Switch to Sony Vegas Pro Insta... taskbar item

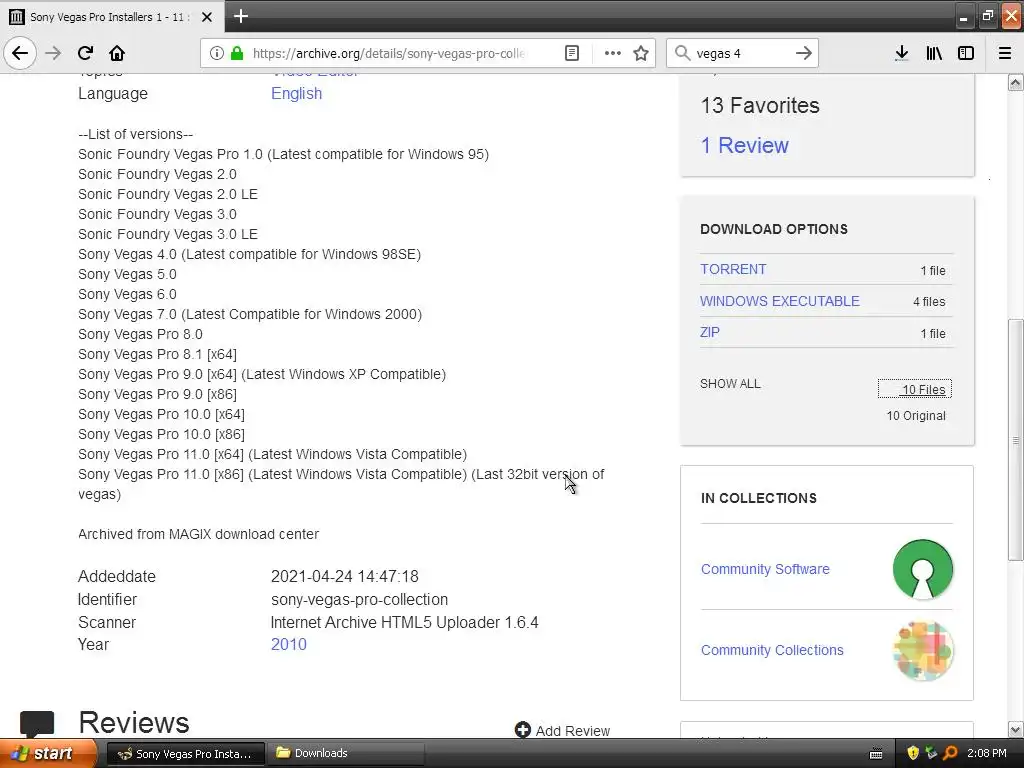185,753
